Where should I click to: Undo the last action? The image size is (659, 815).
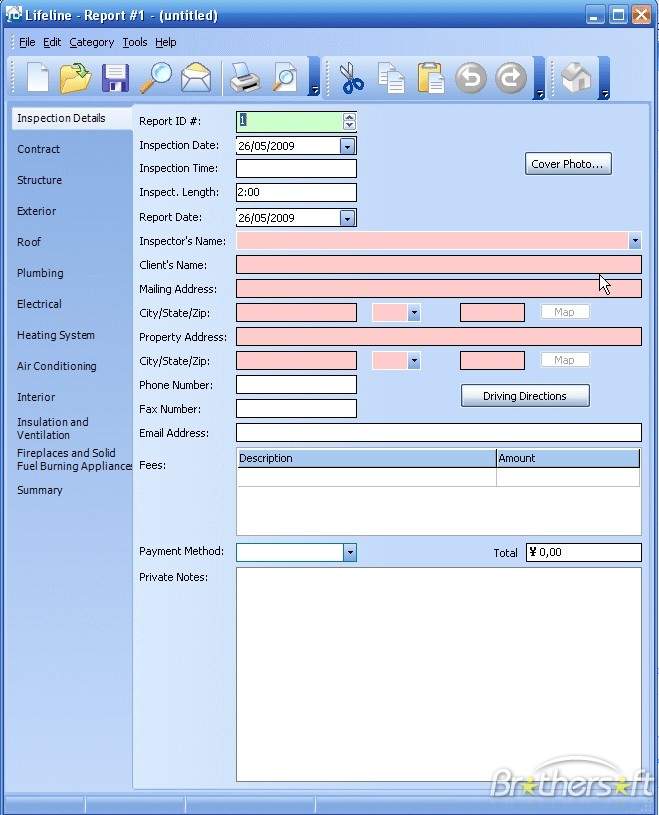471,78
